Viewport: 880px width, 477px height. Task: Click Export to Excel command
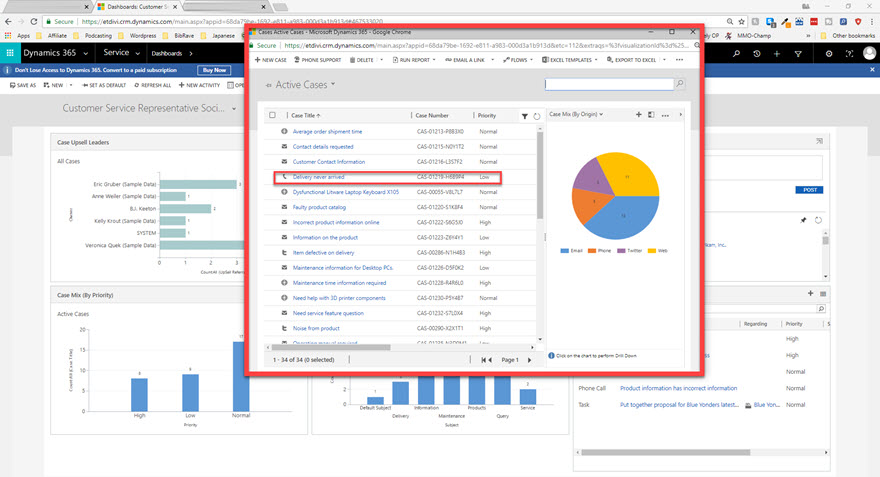point(631,60)
